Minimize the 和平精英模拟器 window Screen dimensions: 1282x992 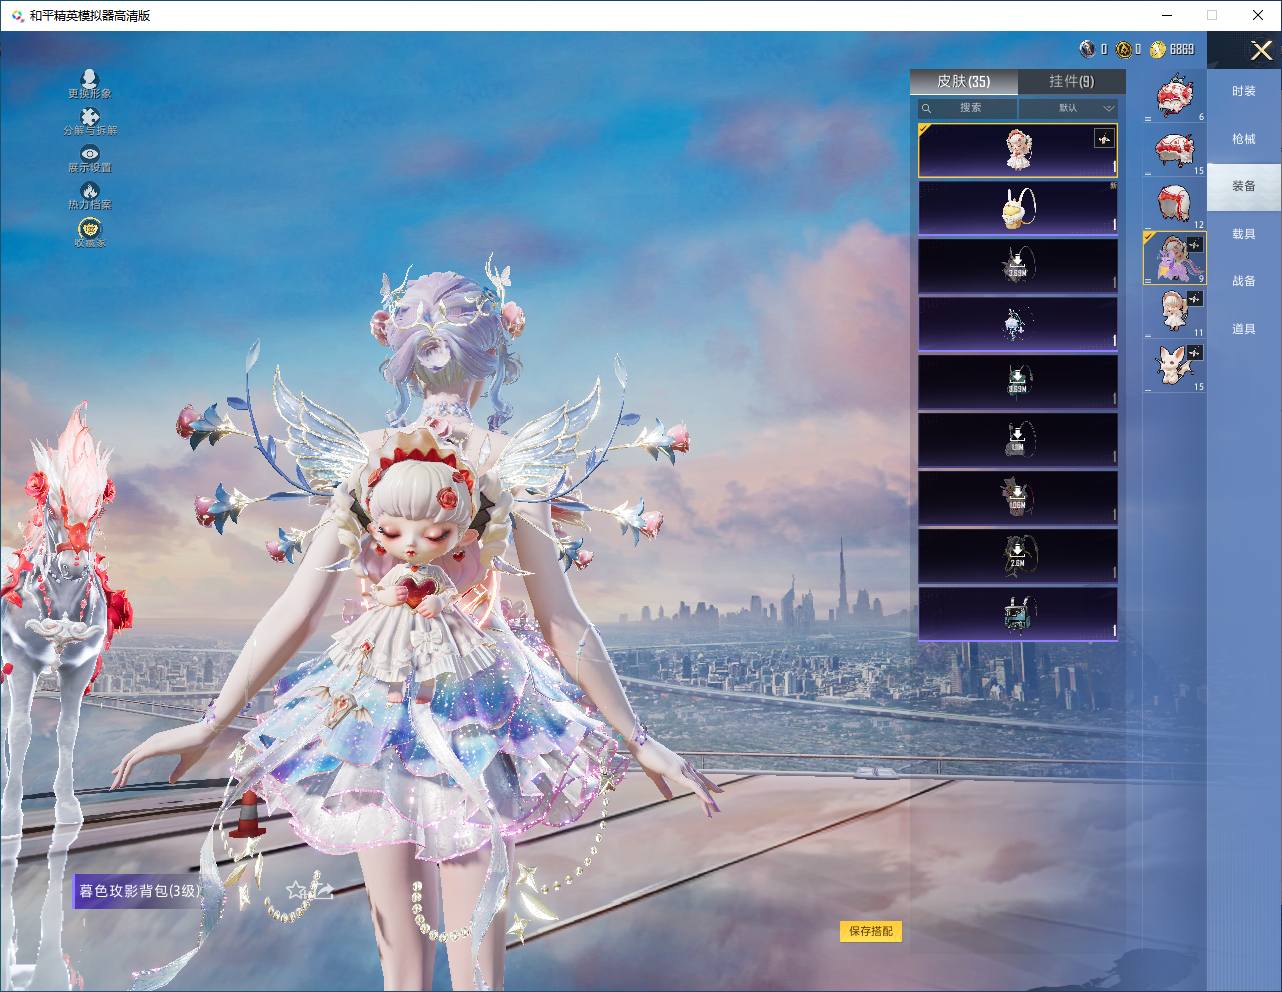1167,15
